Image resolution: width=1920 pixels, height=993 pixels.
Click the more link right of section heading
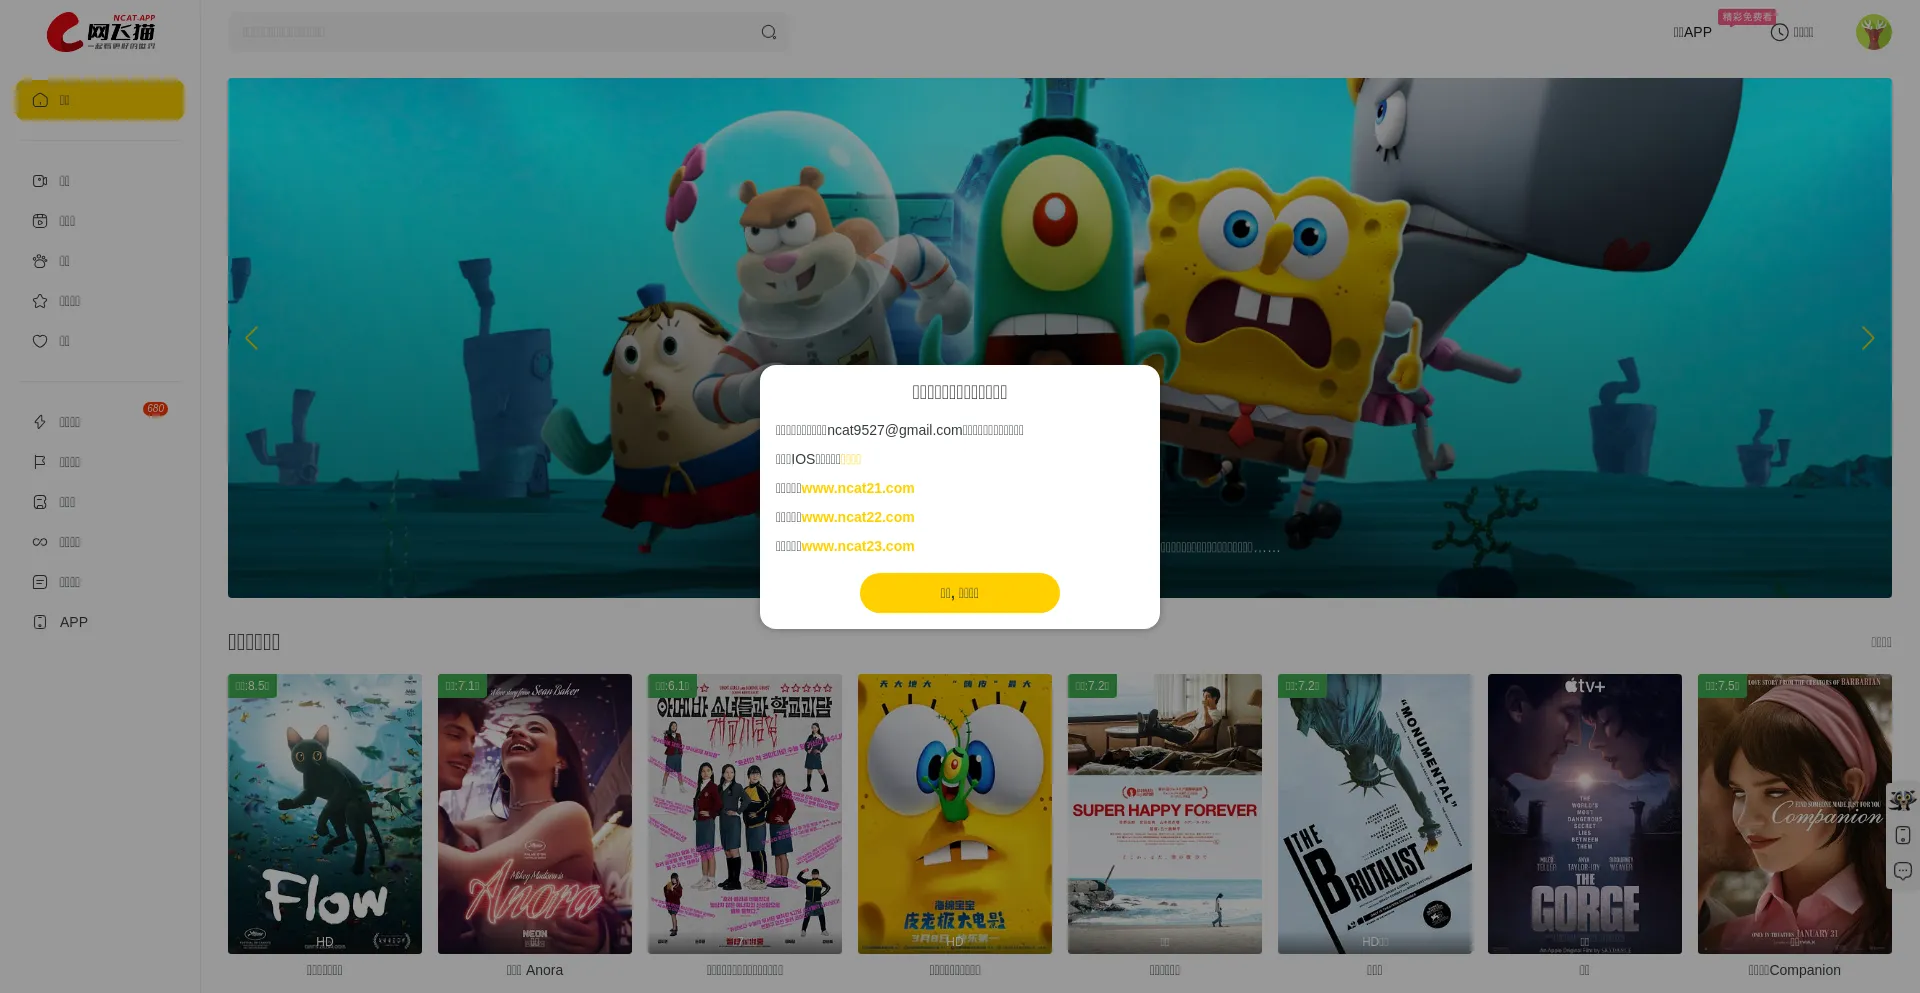point(1881,642)
